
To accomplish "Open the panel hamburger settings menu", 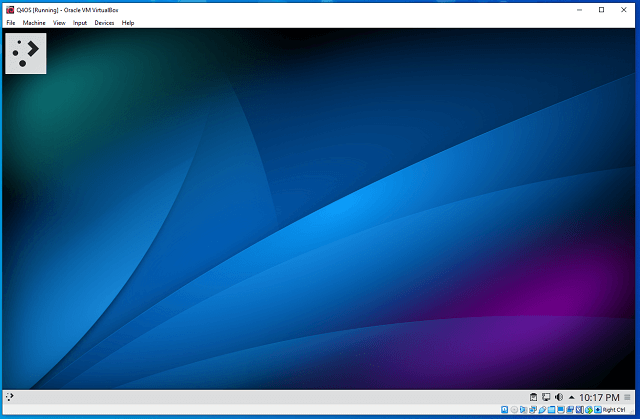I will [x=628, y=397].
